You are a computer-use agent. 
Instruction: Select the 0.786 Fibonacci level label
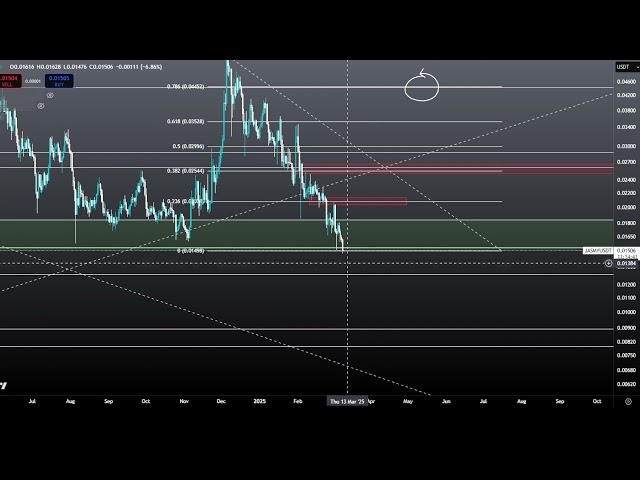point(186,87)
